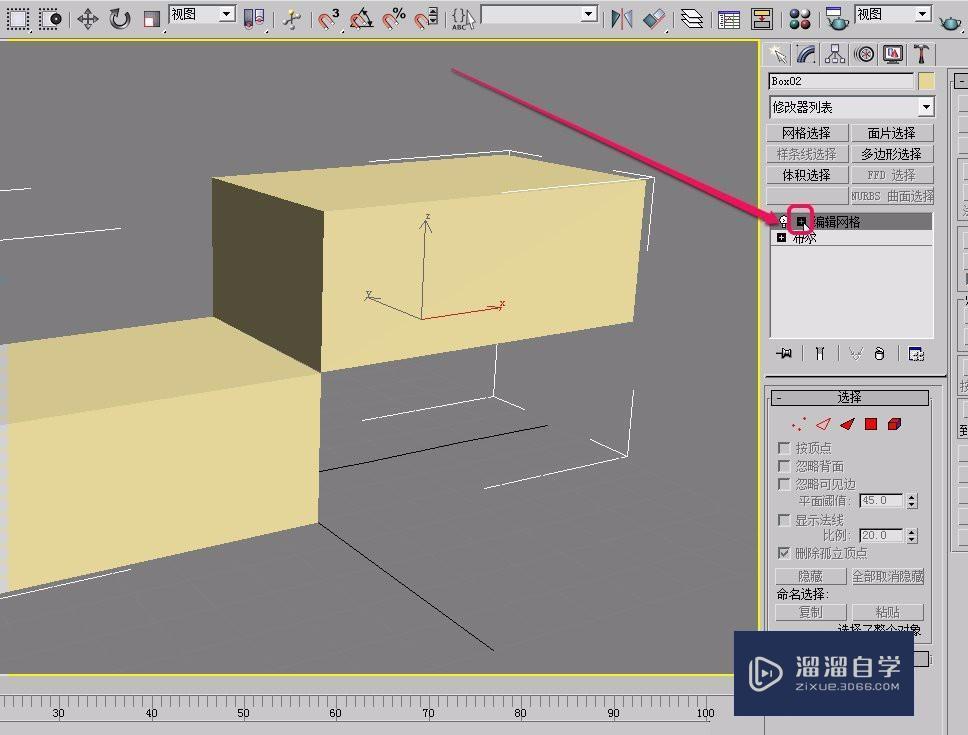Click the 多边形选择 button

tap(890, 154)
